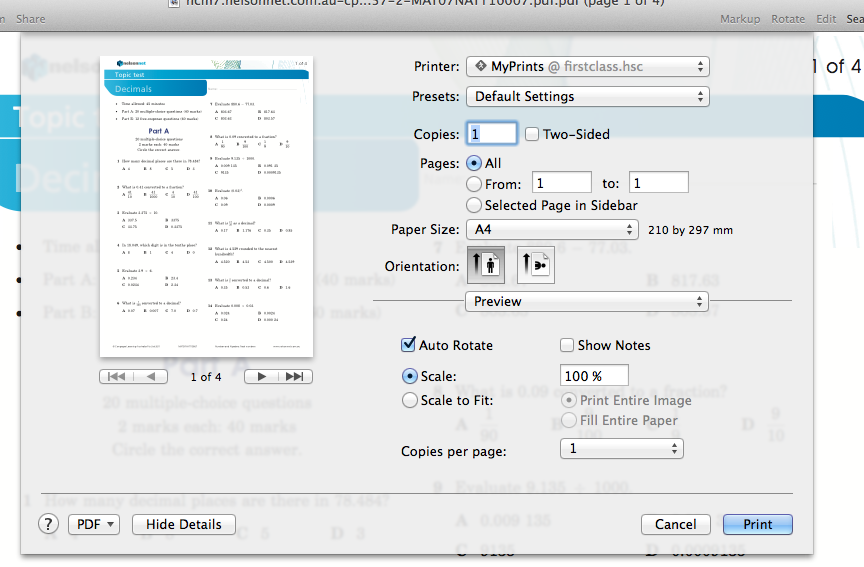Uncheck the Auto Rotate checkbox
864x567 pixels.
(x=408, y=345)
